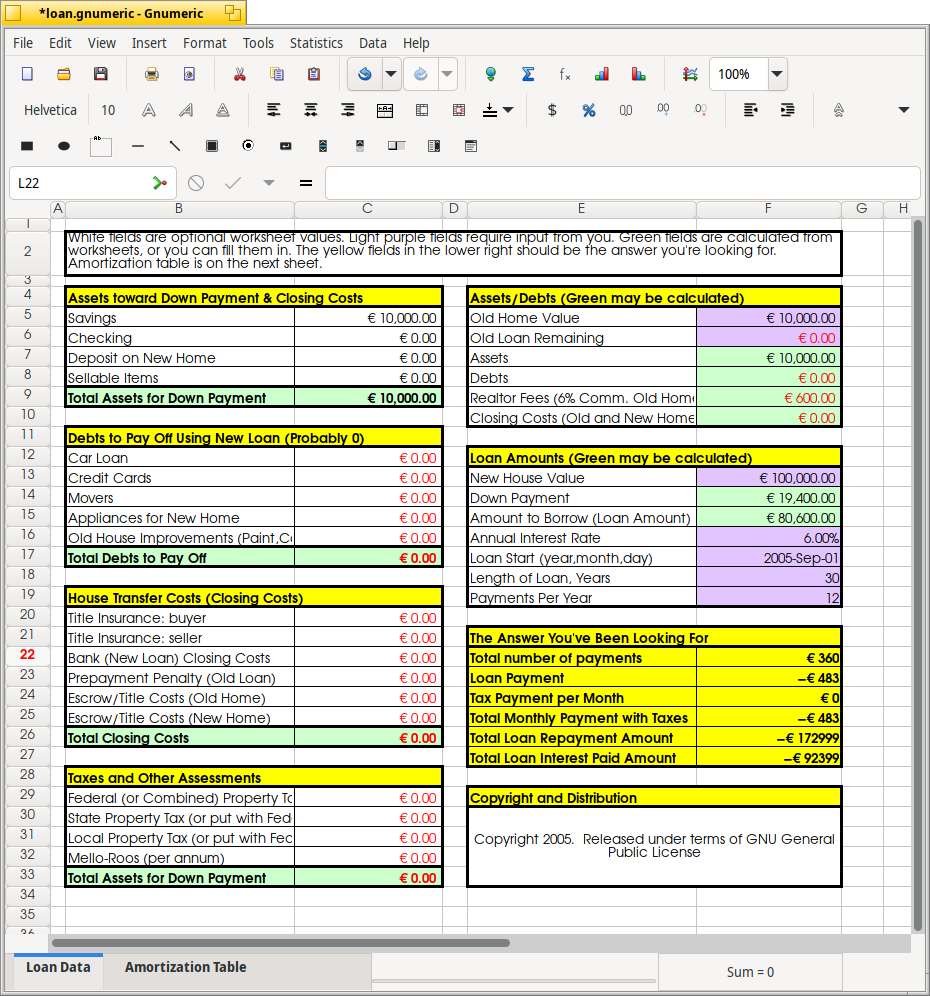Insert a hyperlink with globe icon
The height and width of the screenshot is (996, 930).
pyautogui.click(x=490, y=74)
